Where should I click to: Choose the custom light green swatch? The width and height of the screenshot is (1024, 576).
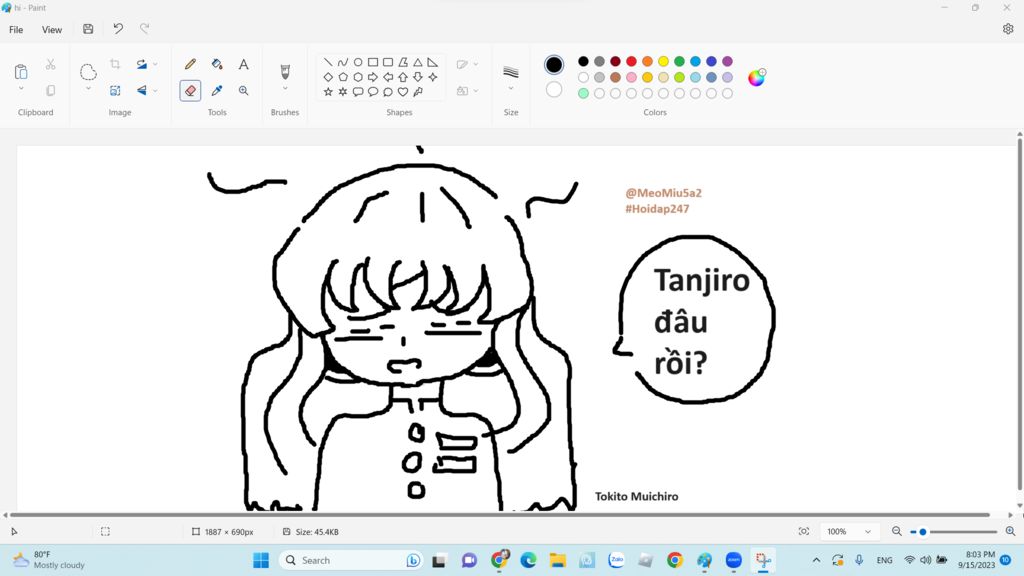(x=583, y=93)
